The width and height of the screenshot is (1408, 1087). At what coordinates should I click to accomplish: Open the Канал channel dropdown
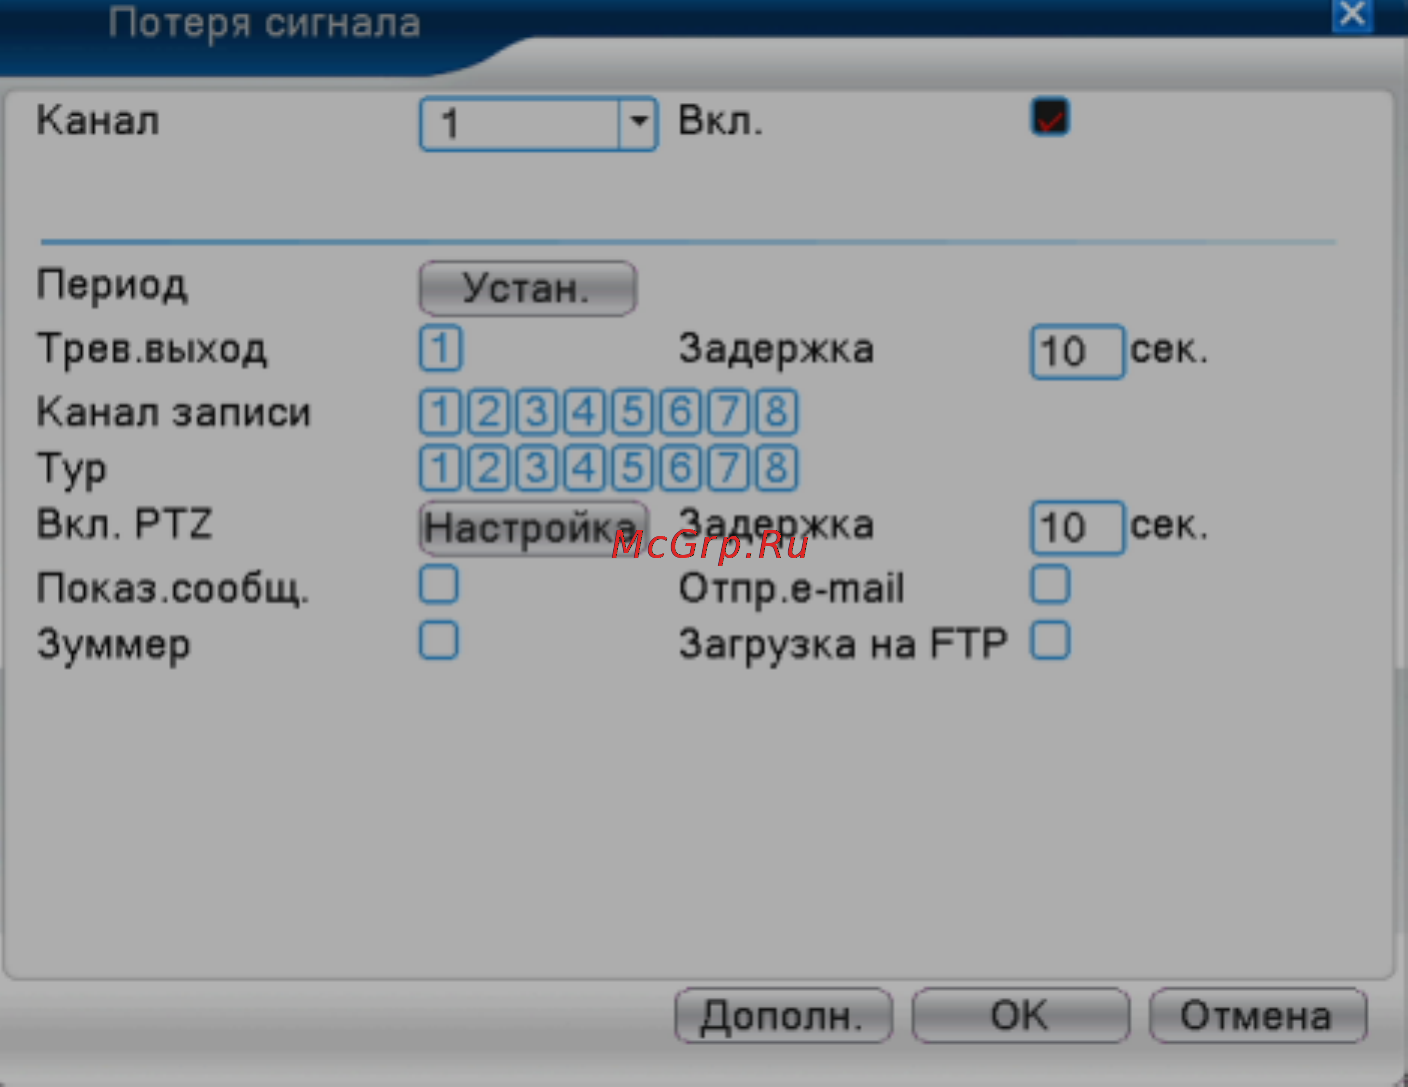pyautogui.click(x=538, y=124)
